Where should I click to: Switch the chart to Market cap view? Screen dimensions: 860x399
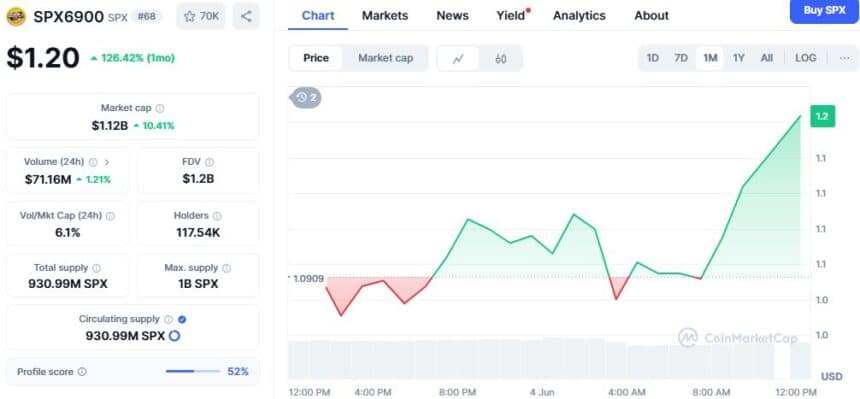click(x=386, y=58)
